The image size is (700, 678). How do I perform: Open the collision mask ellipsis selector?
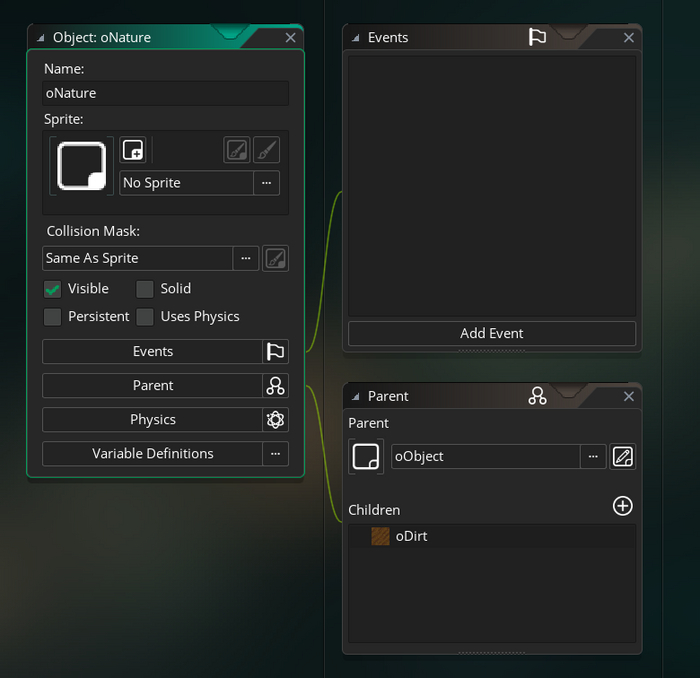click(x=246, y=258)
